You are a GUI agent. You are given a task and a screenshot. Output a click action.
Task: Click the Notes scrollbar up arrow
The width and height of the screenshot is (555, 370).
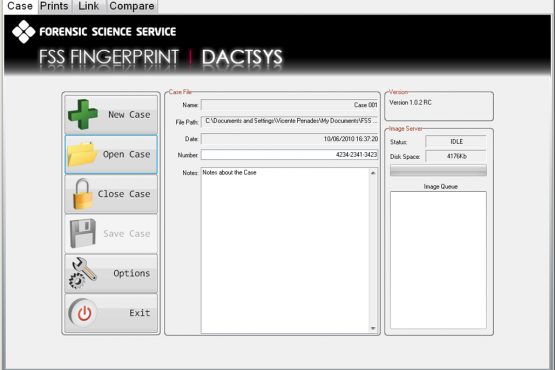373,173
